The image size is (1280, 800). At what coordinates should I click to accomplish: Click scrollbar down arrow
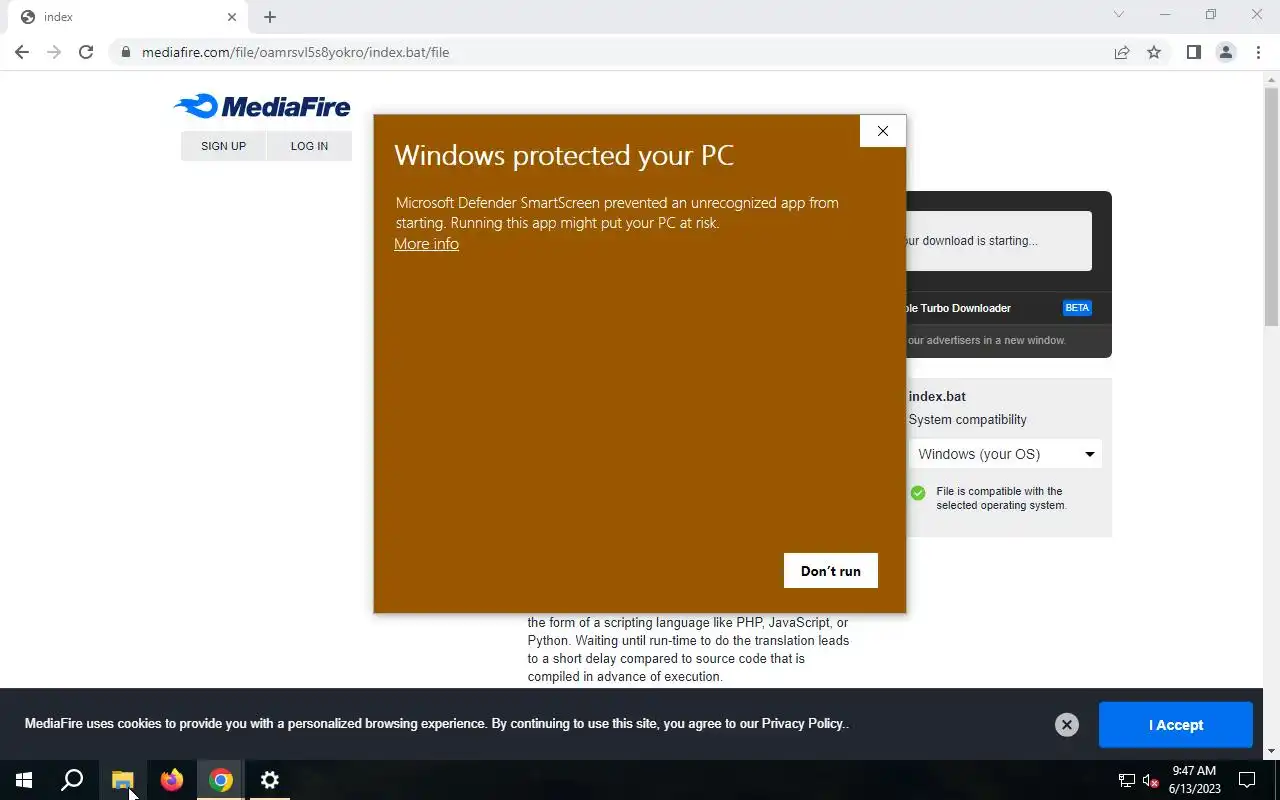pos(1272,751)
